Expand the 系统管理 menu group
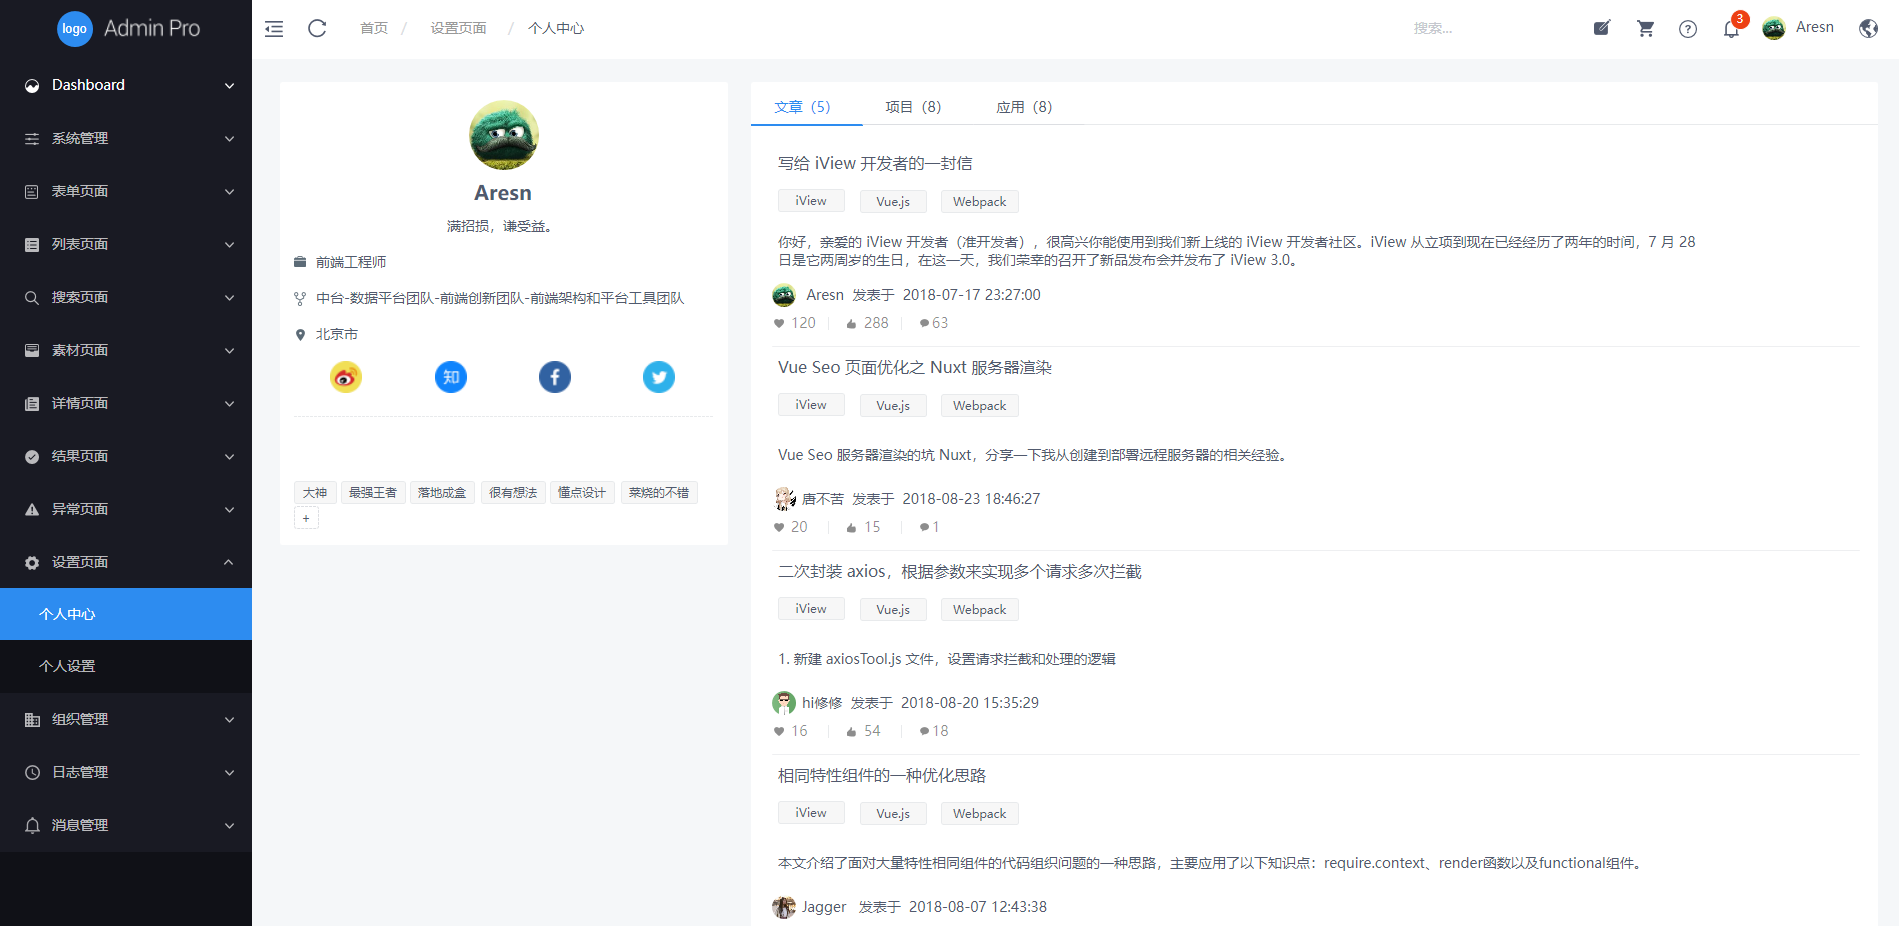 [x=126, y=138]
